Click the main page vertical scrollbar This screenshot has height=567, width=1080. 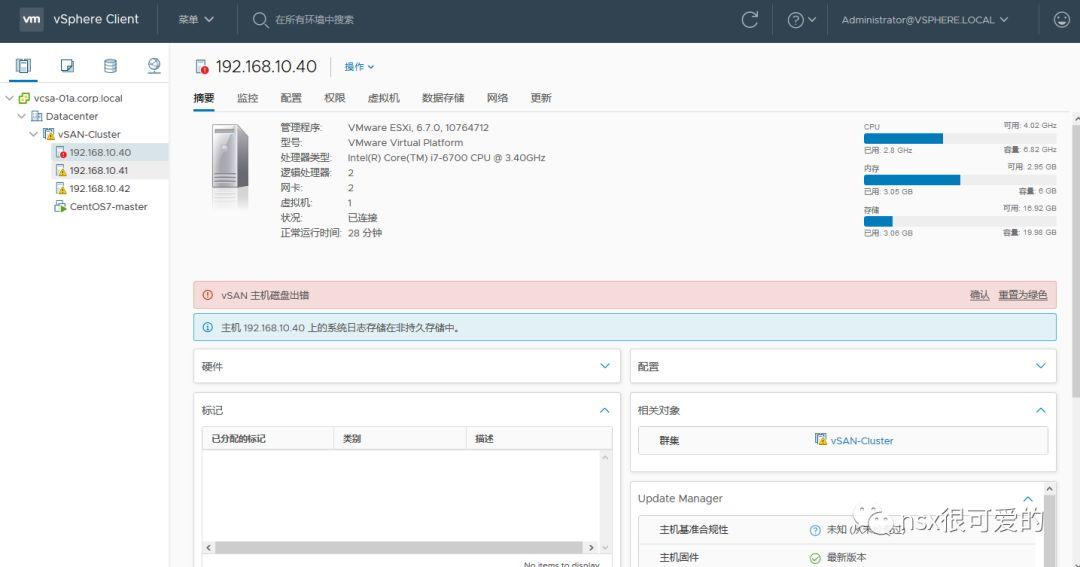point(1076,260)
